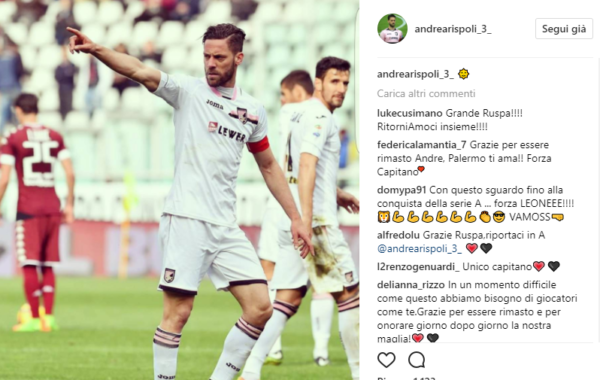Open andrearispoli_3_ username in the caption
This screenshot has width=600, height=380.
[x=415, y=74]
